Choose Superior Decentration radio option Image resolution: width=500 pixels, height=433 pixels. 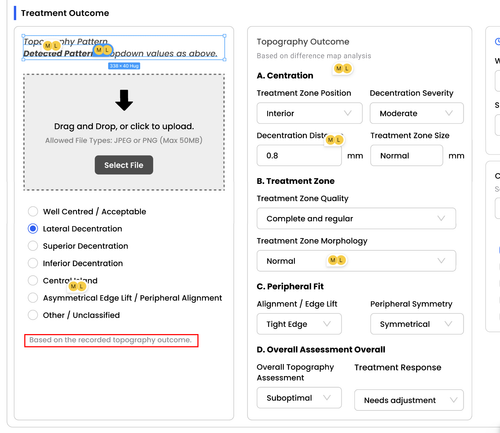point(33,246)
